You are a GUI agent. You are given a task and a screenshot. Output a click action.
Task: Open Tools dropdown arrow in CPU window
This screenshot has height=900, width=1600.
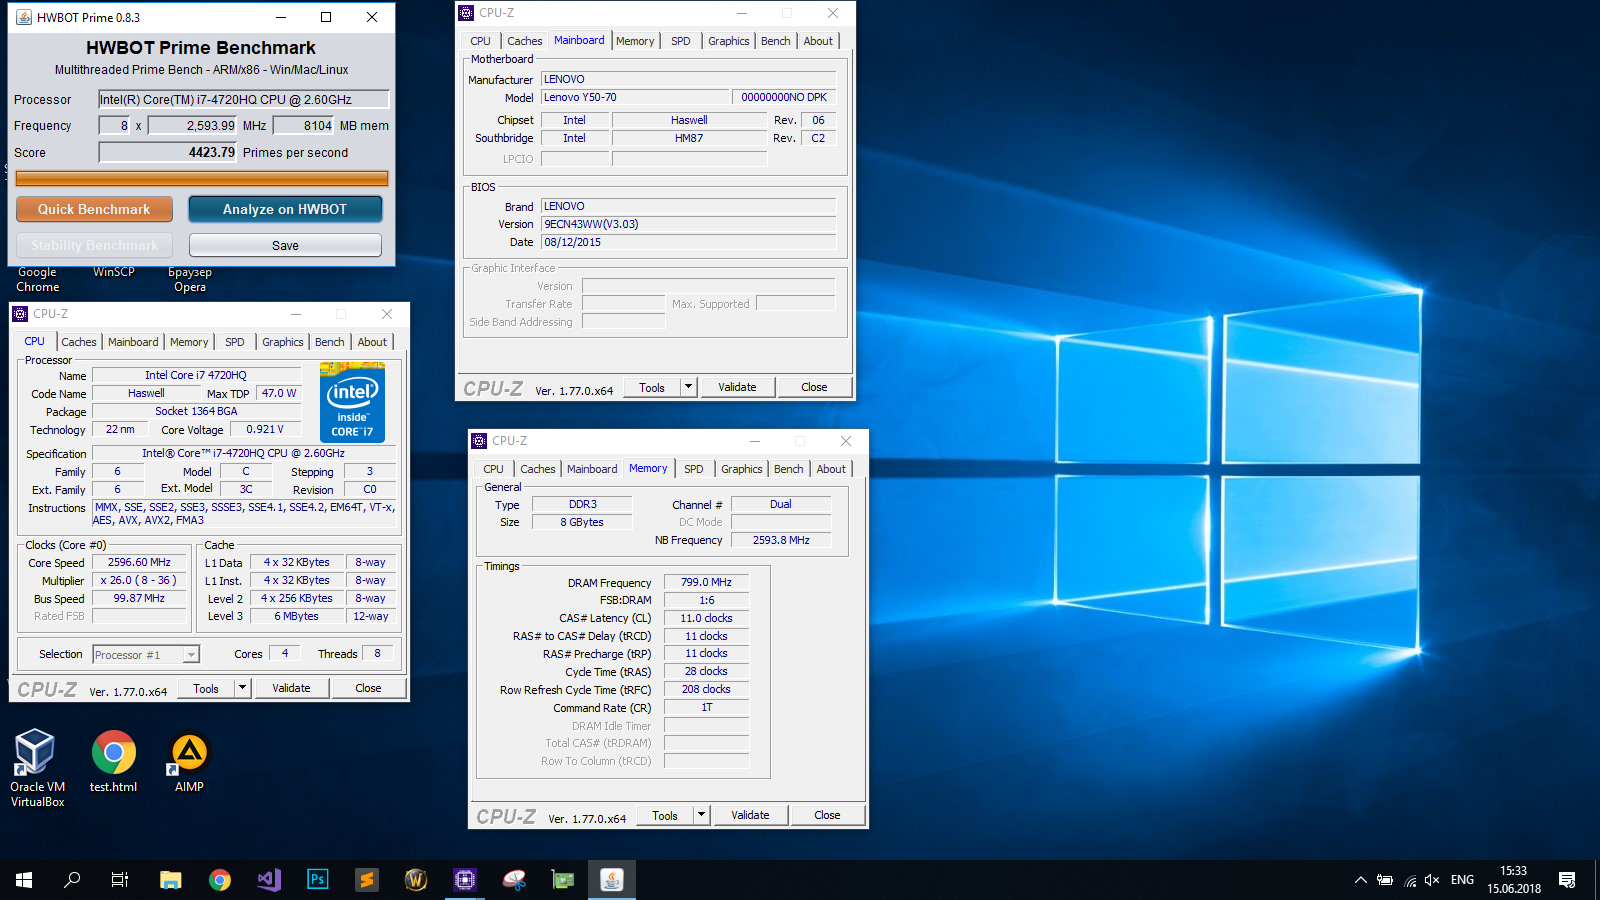(x=242, y=688)
